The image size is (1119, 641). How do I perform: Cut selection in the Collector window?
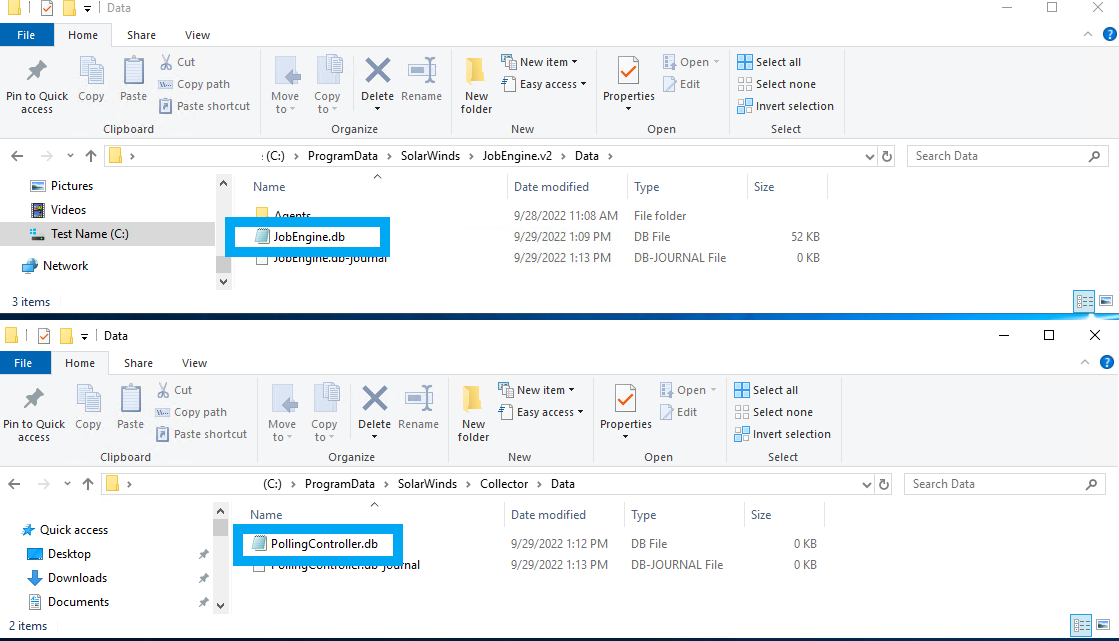click(174, 390)
